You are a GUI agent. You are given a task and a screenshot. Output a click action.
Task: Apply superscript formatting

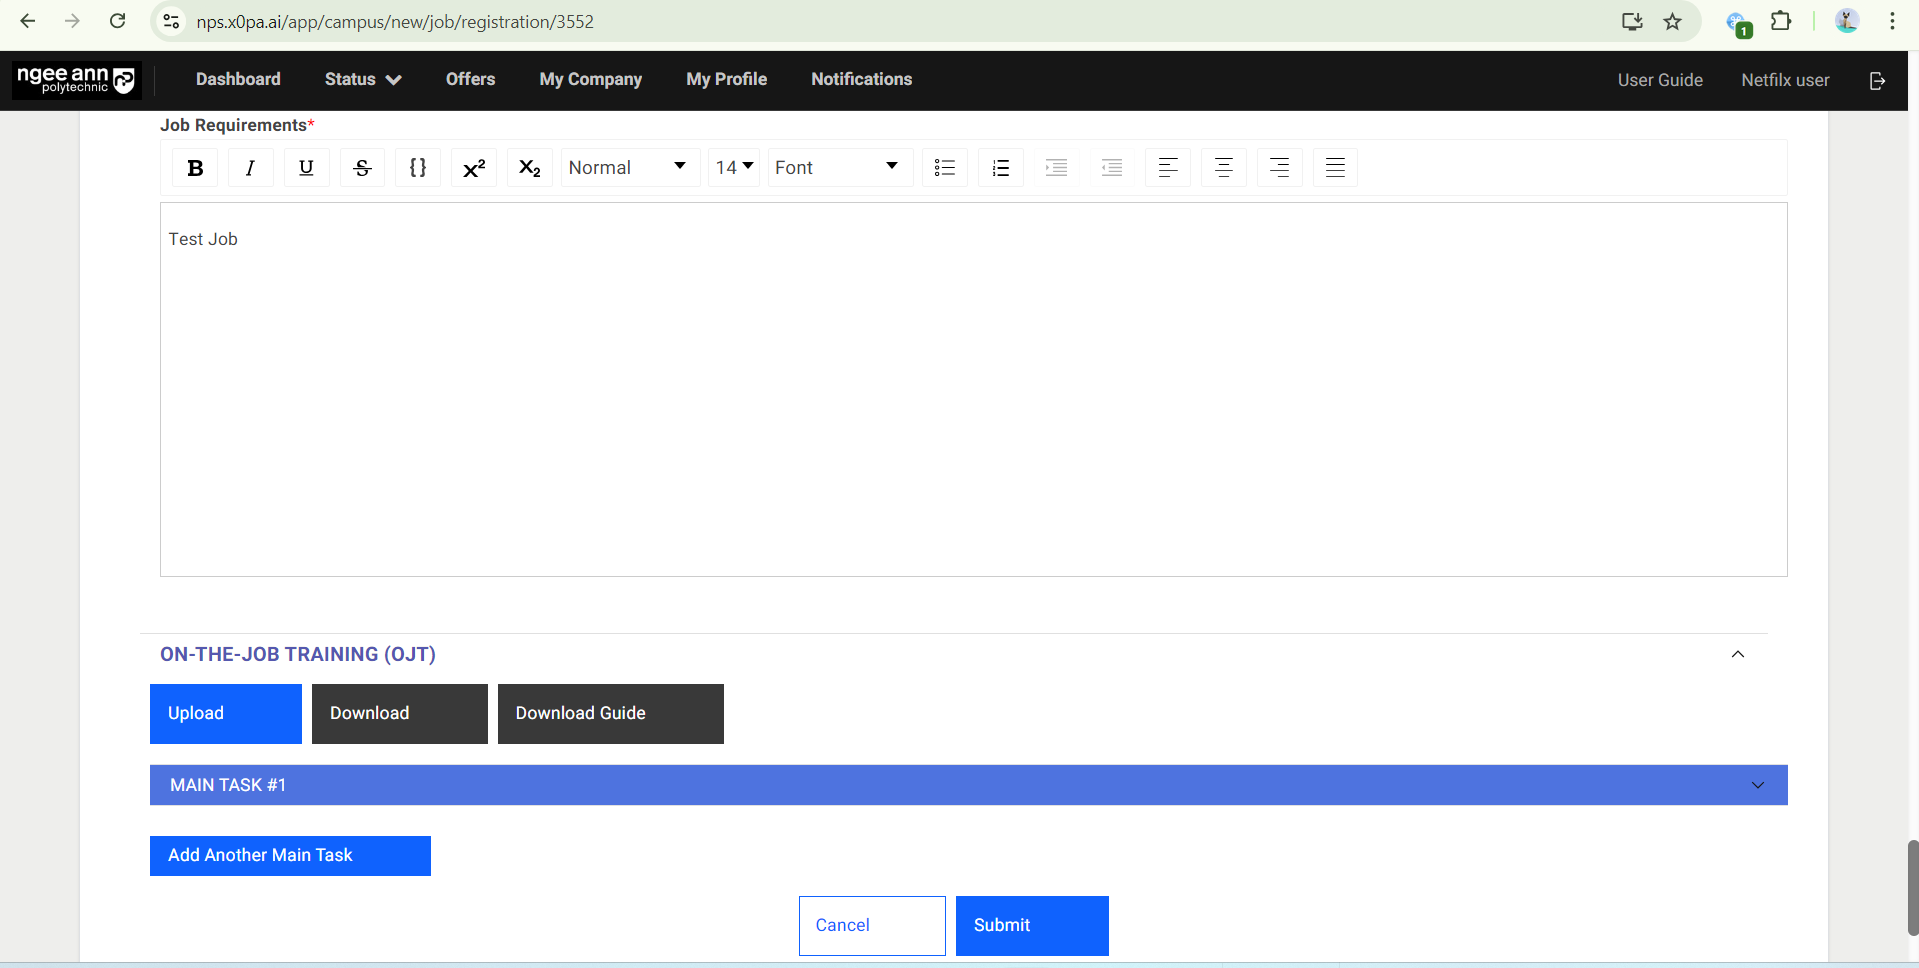click(x=474, y=168)
